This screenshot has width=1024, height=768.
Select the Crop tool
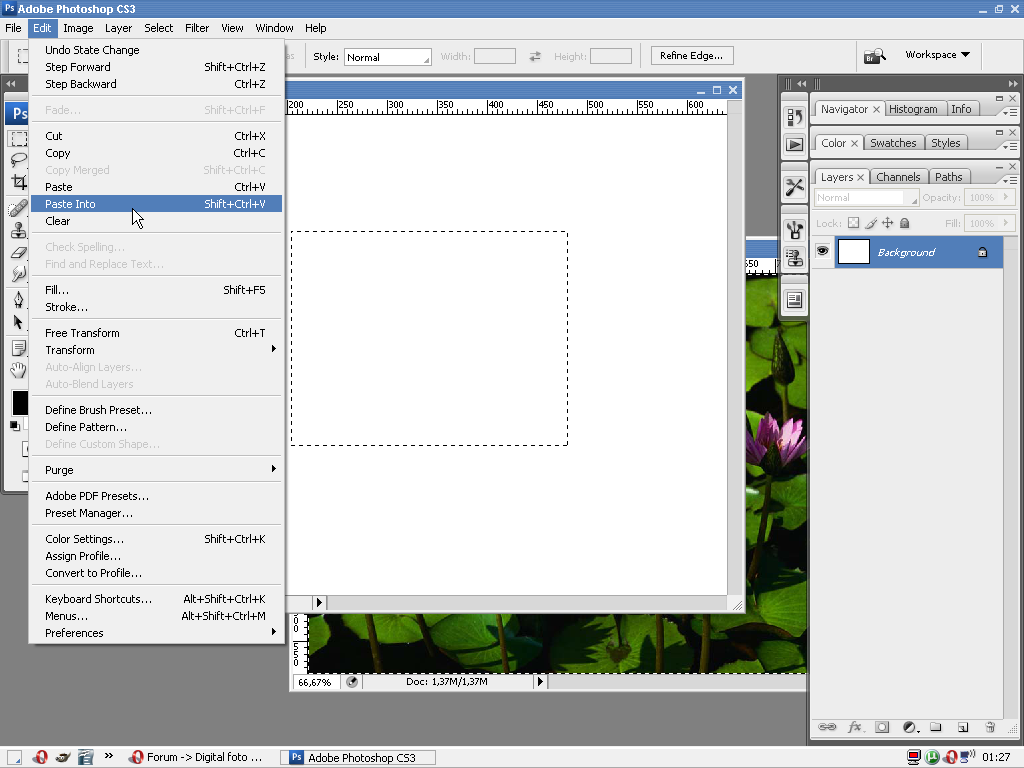[x=18, y=182]
